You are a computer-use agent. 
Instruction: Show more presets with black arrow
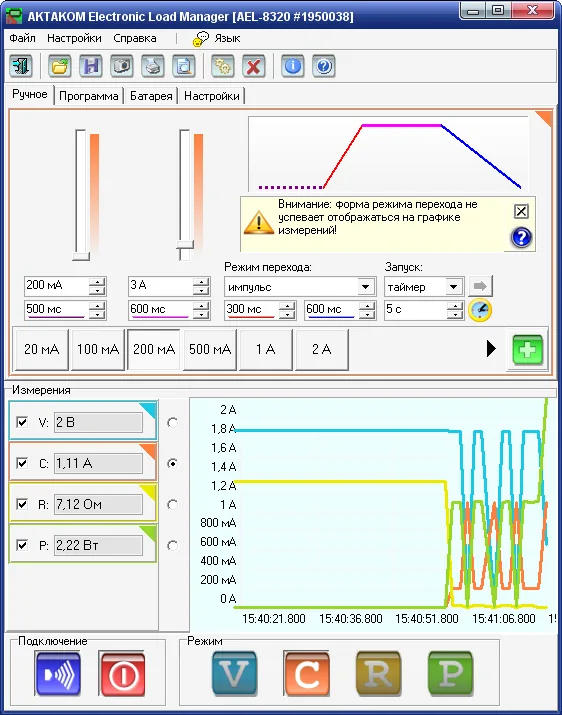click(491, 349)
